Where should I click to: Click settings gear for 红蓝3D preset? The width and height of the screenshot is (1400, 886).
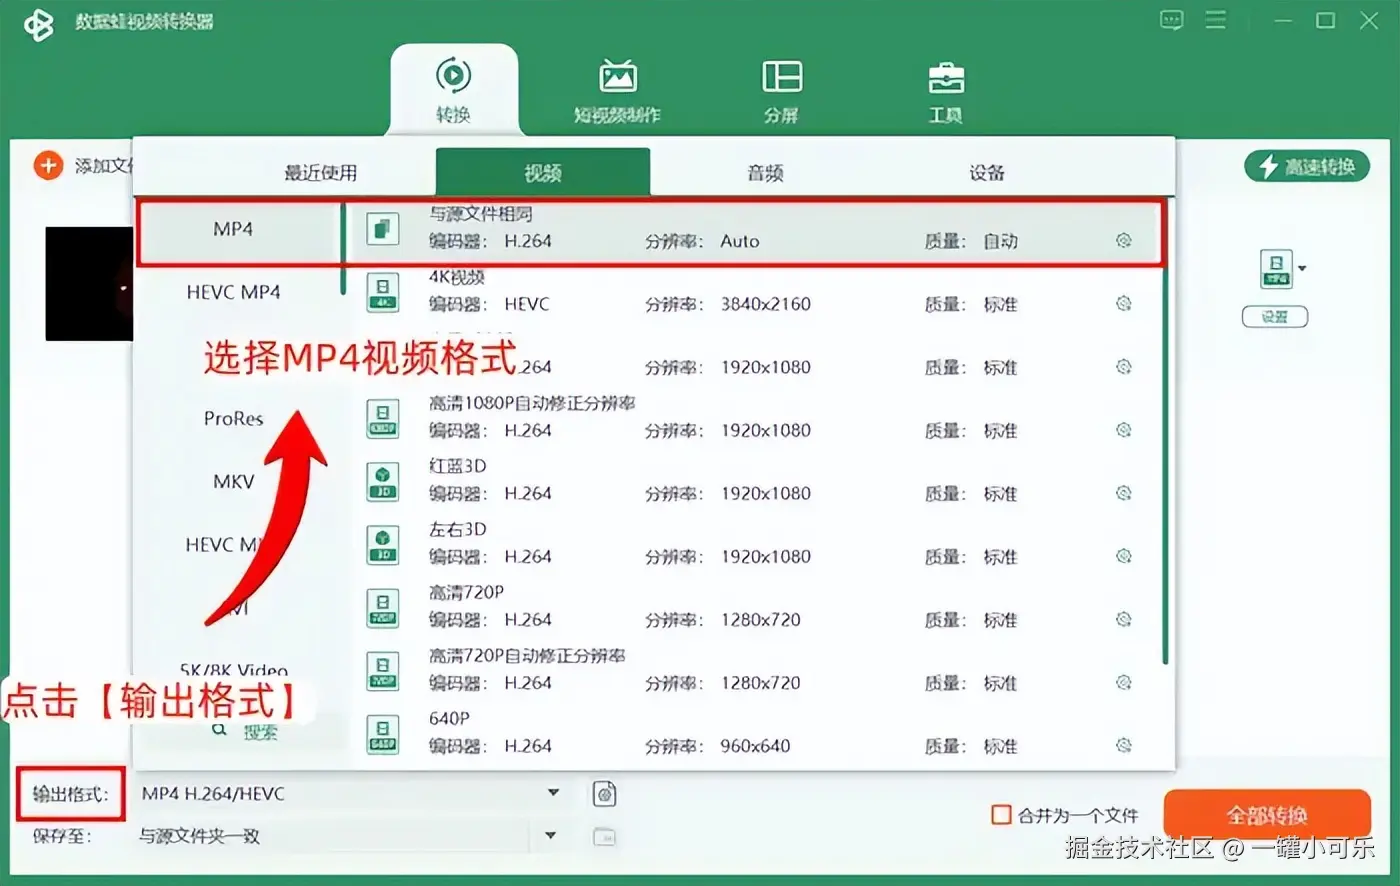click(1123, 493)
